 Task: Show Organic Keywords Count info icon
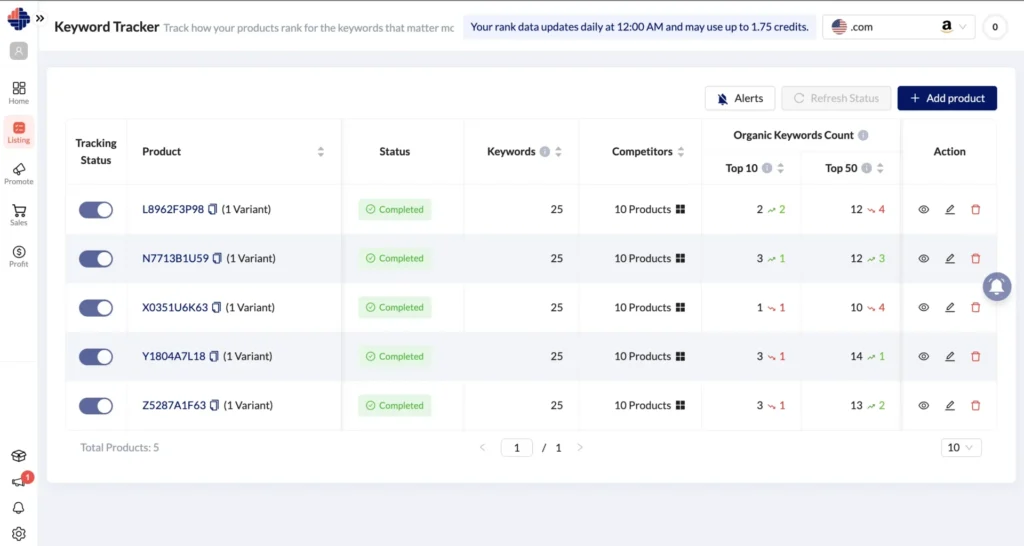click(863, 135)
